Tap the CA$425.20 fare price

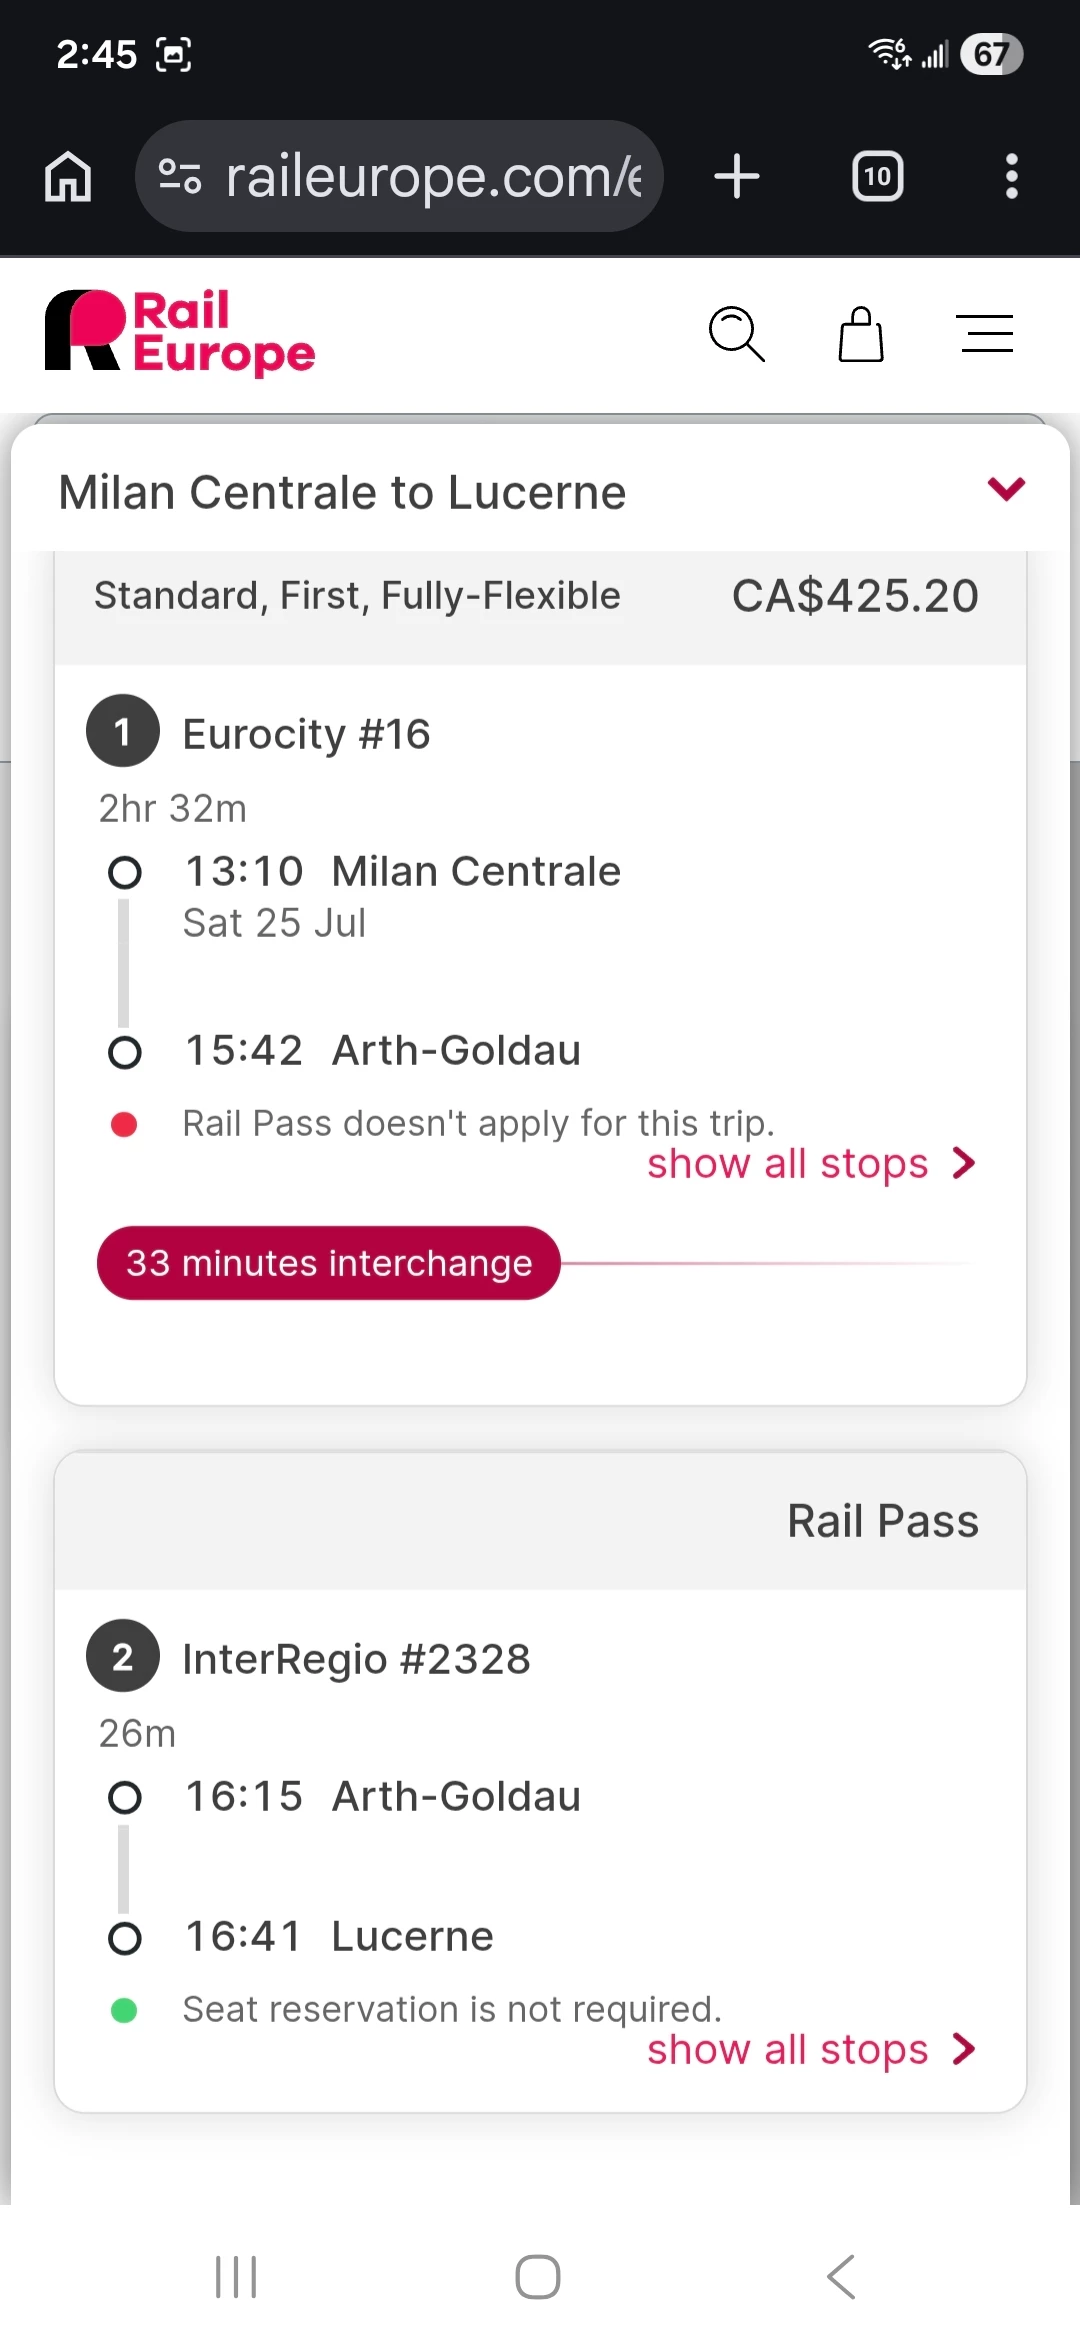point(855,596)
